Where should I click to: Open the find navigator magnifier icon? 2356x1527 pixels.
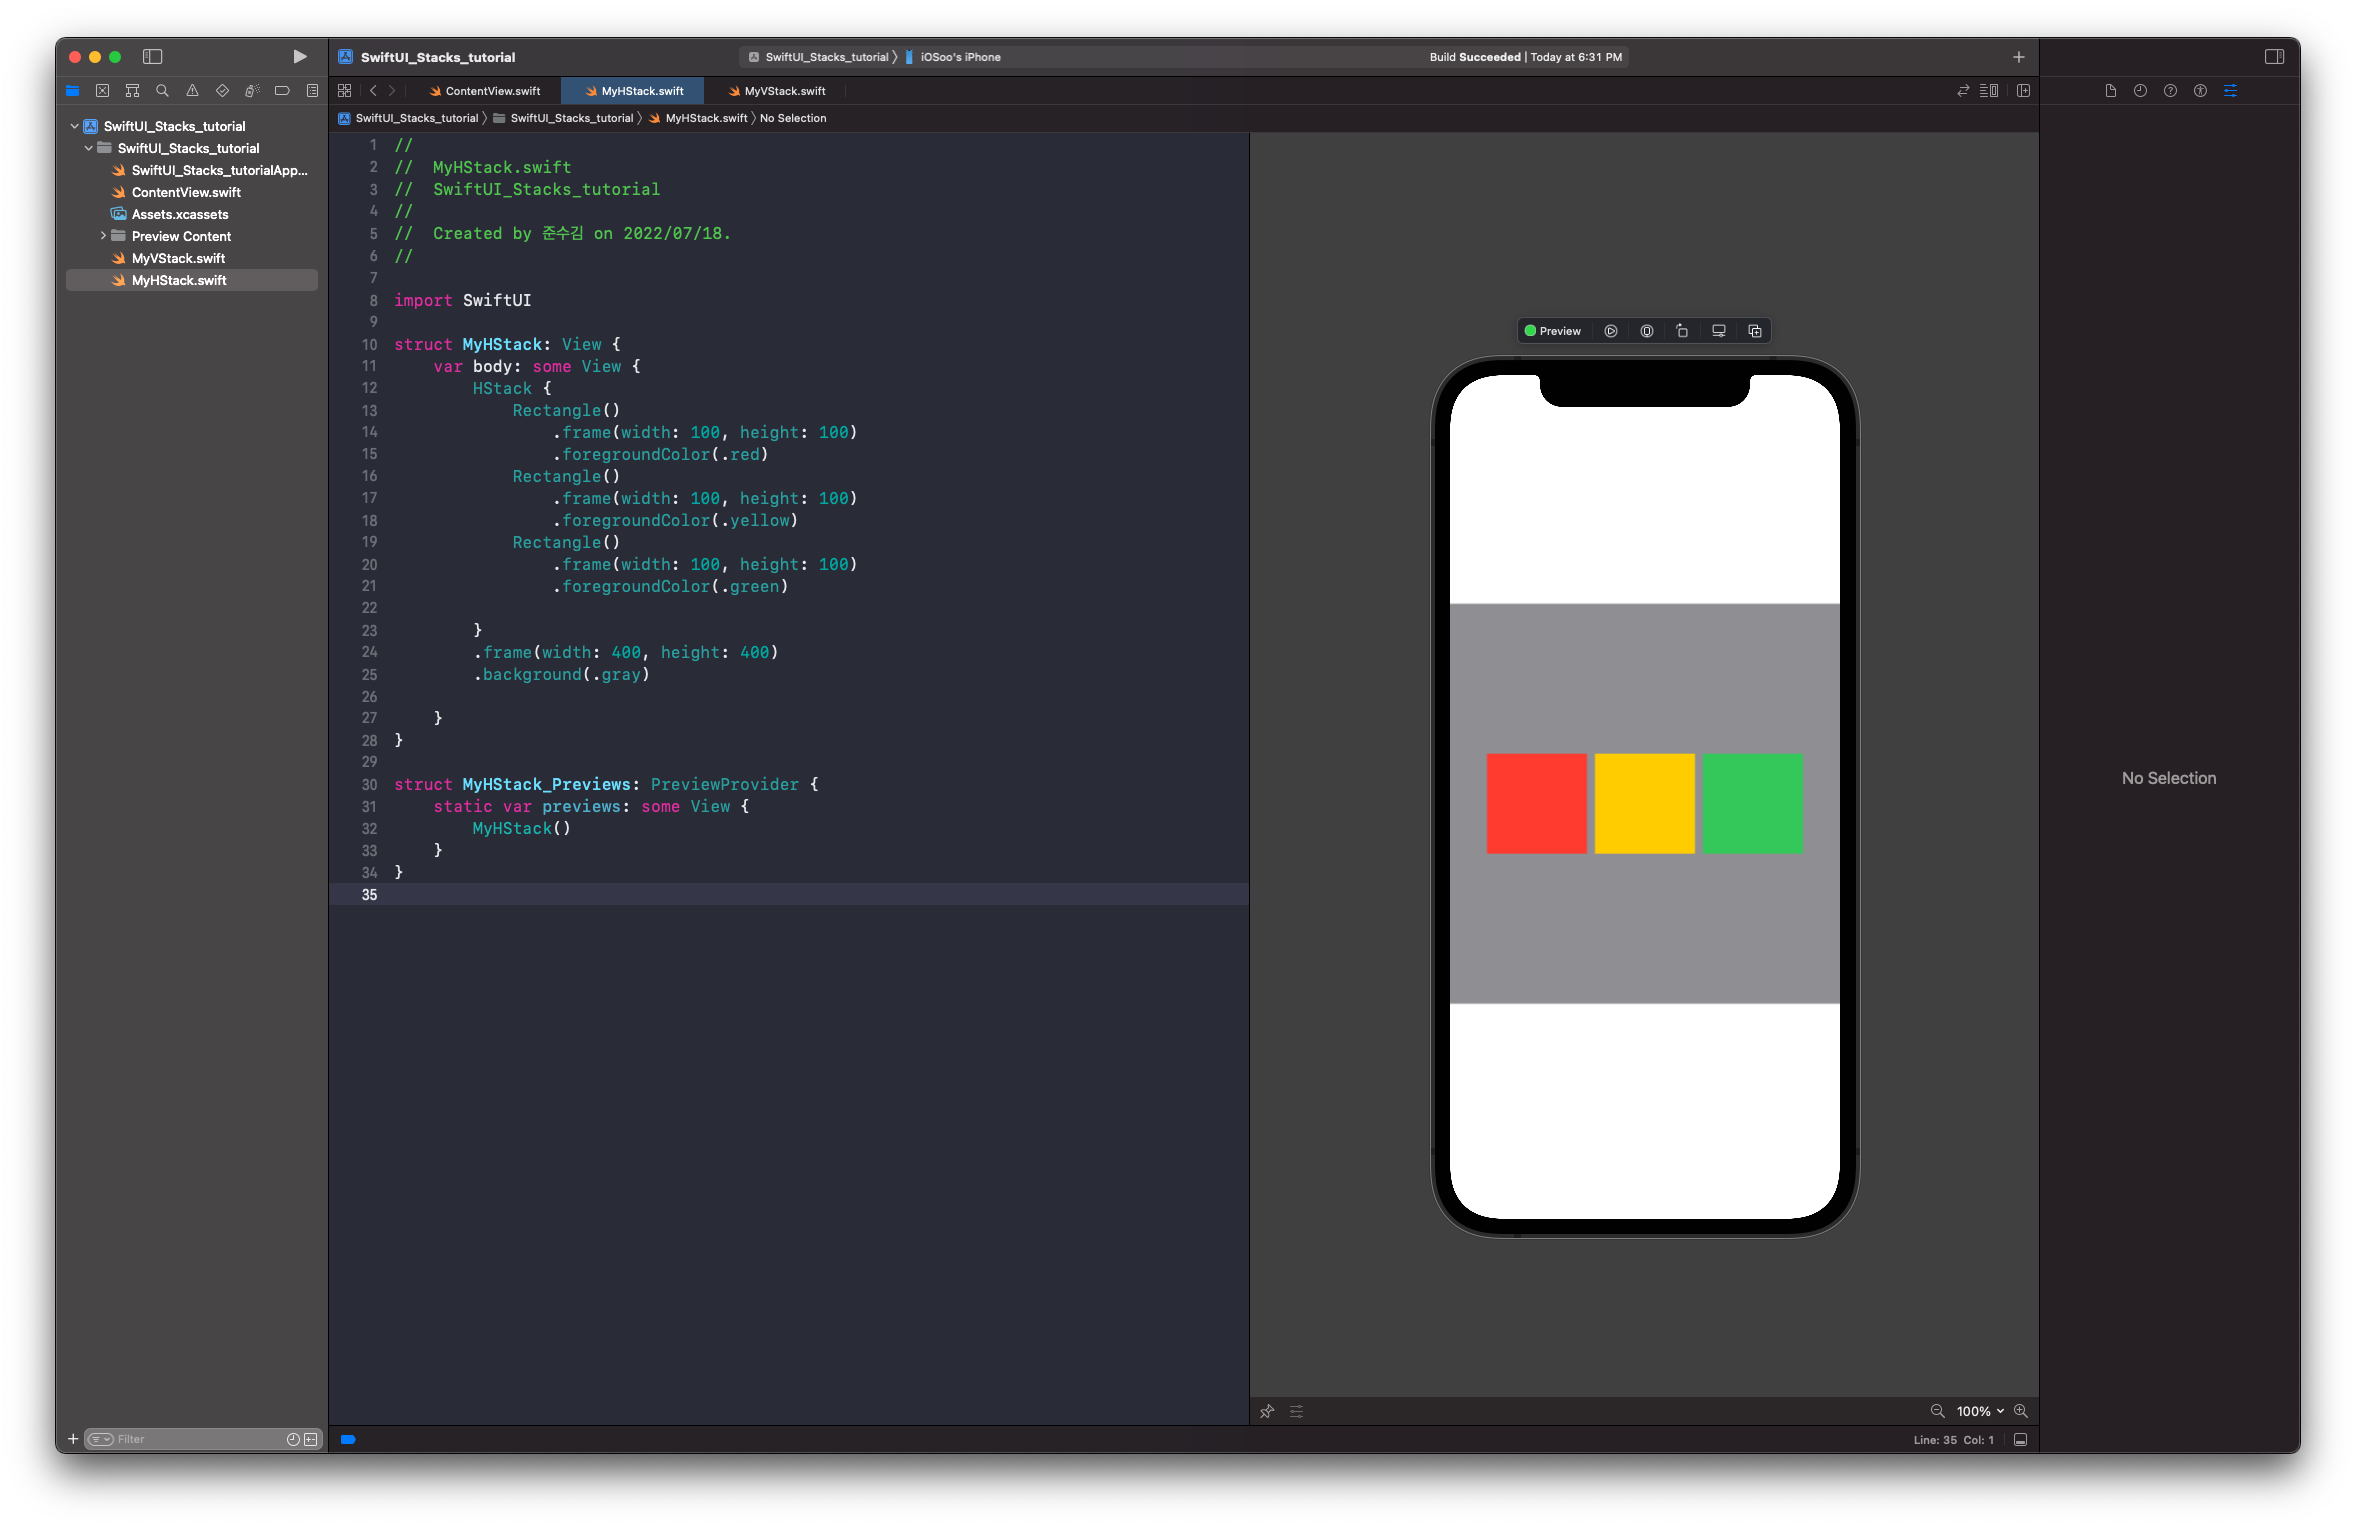click(162, 91)
